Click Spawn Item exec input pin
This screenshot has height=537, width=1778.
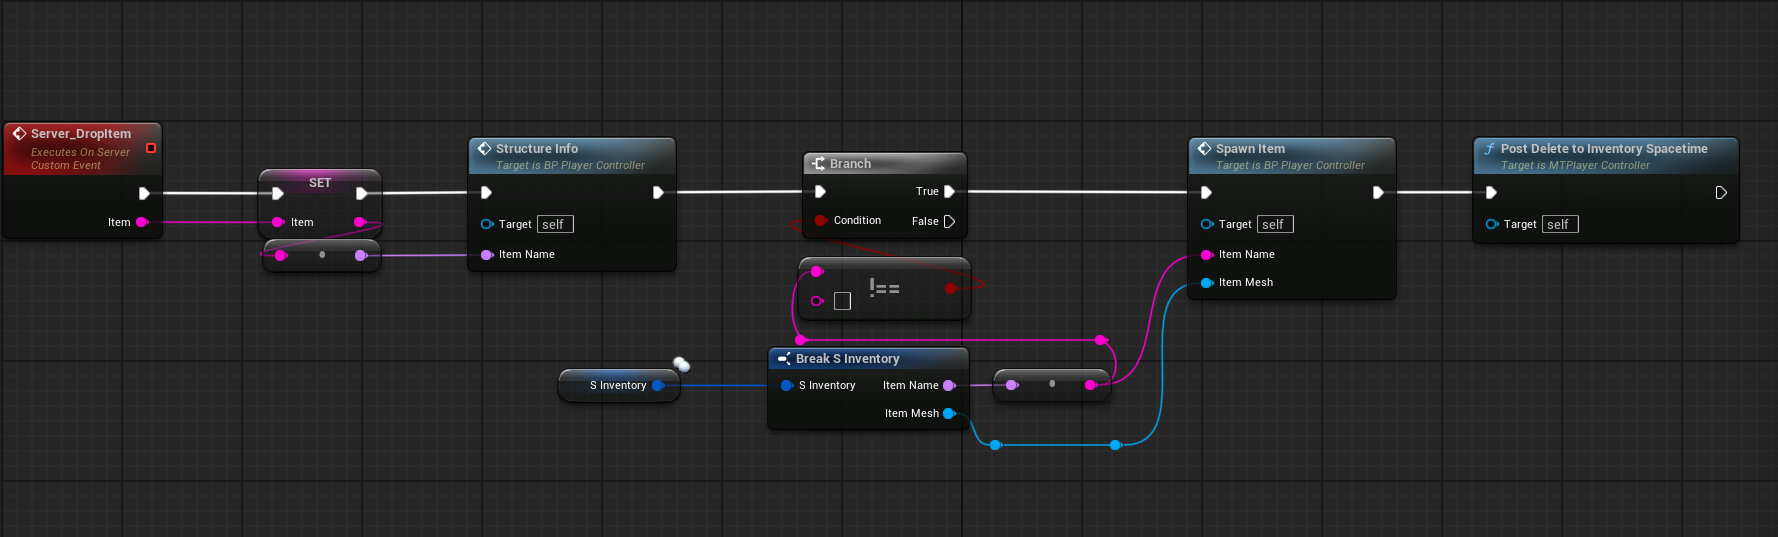[x=1206, y=192]
